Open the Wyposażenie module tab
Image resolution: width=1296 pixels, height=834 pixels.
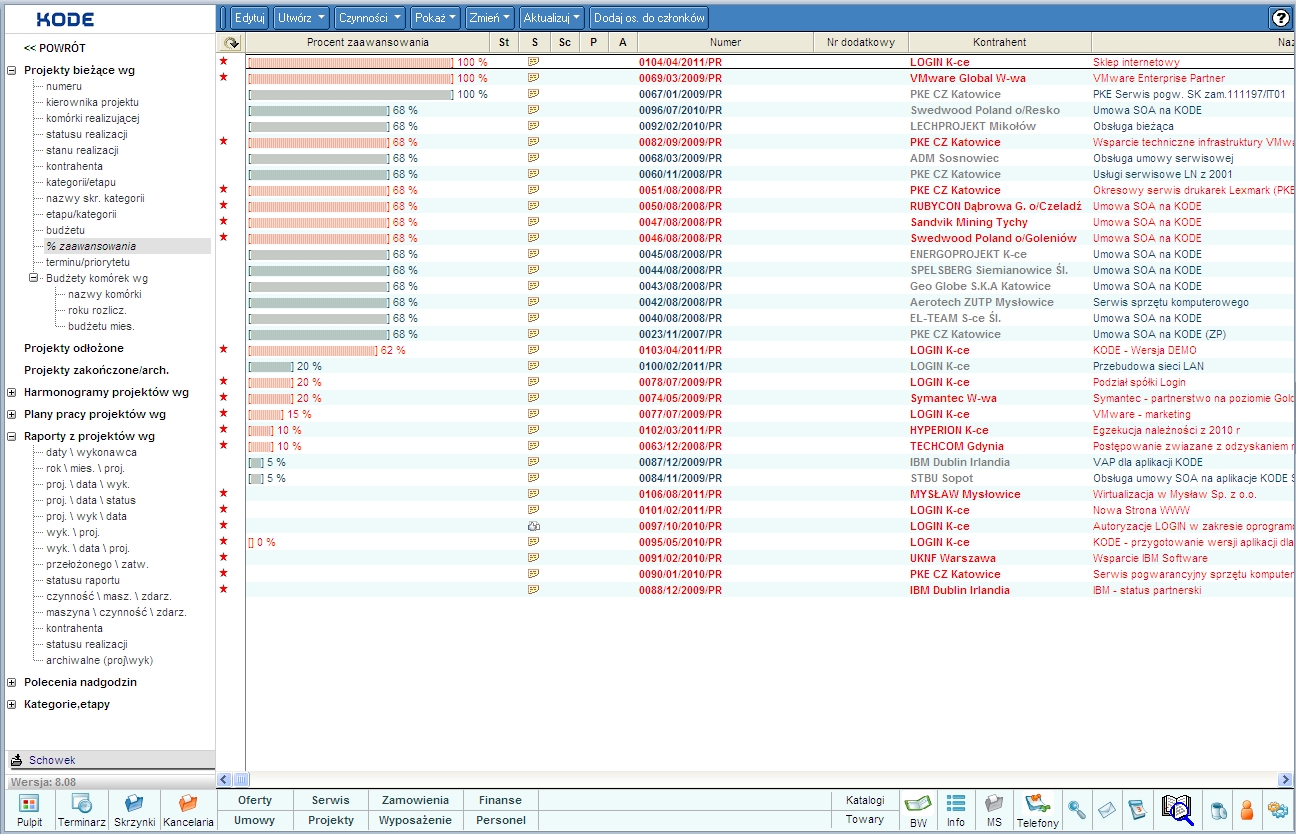(415, 820)
